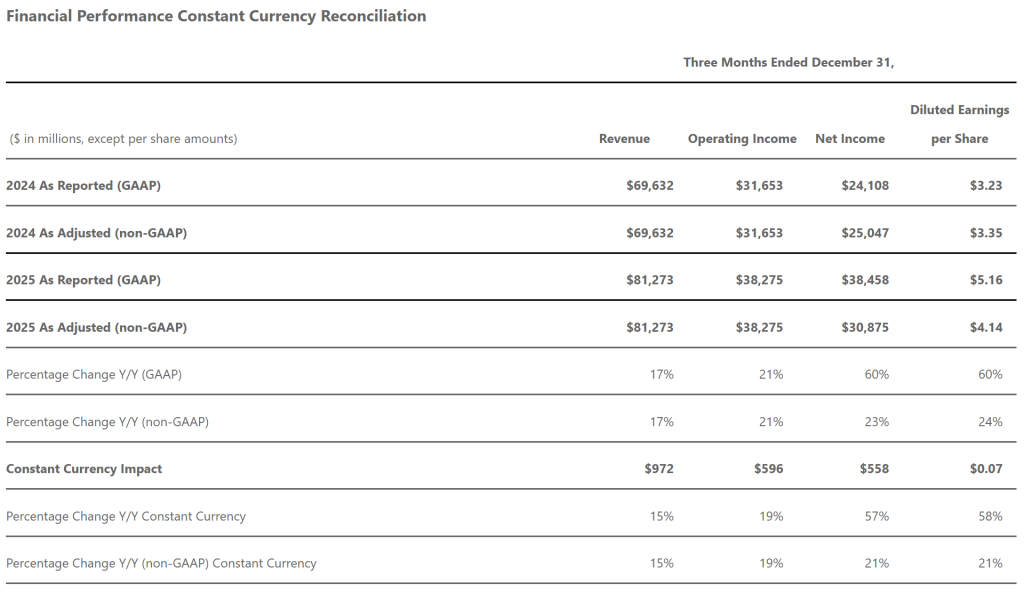Select the $5.16 diluted EPS value

point(986,280)
